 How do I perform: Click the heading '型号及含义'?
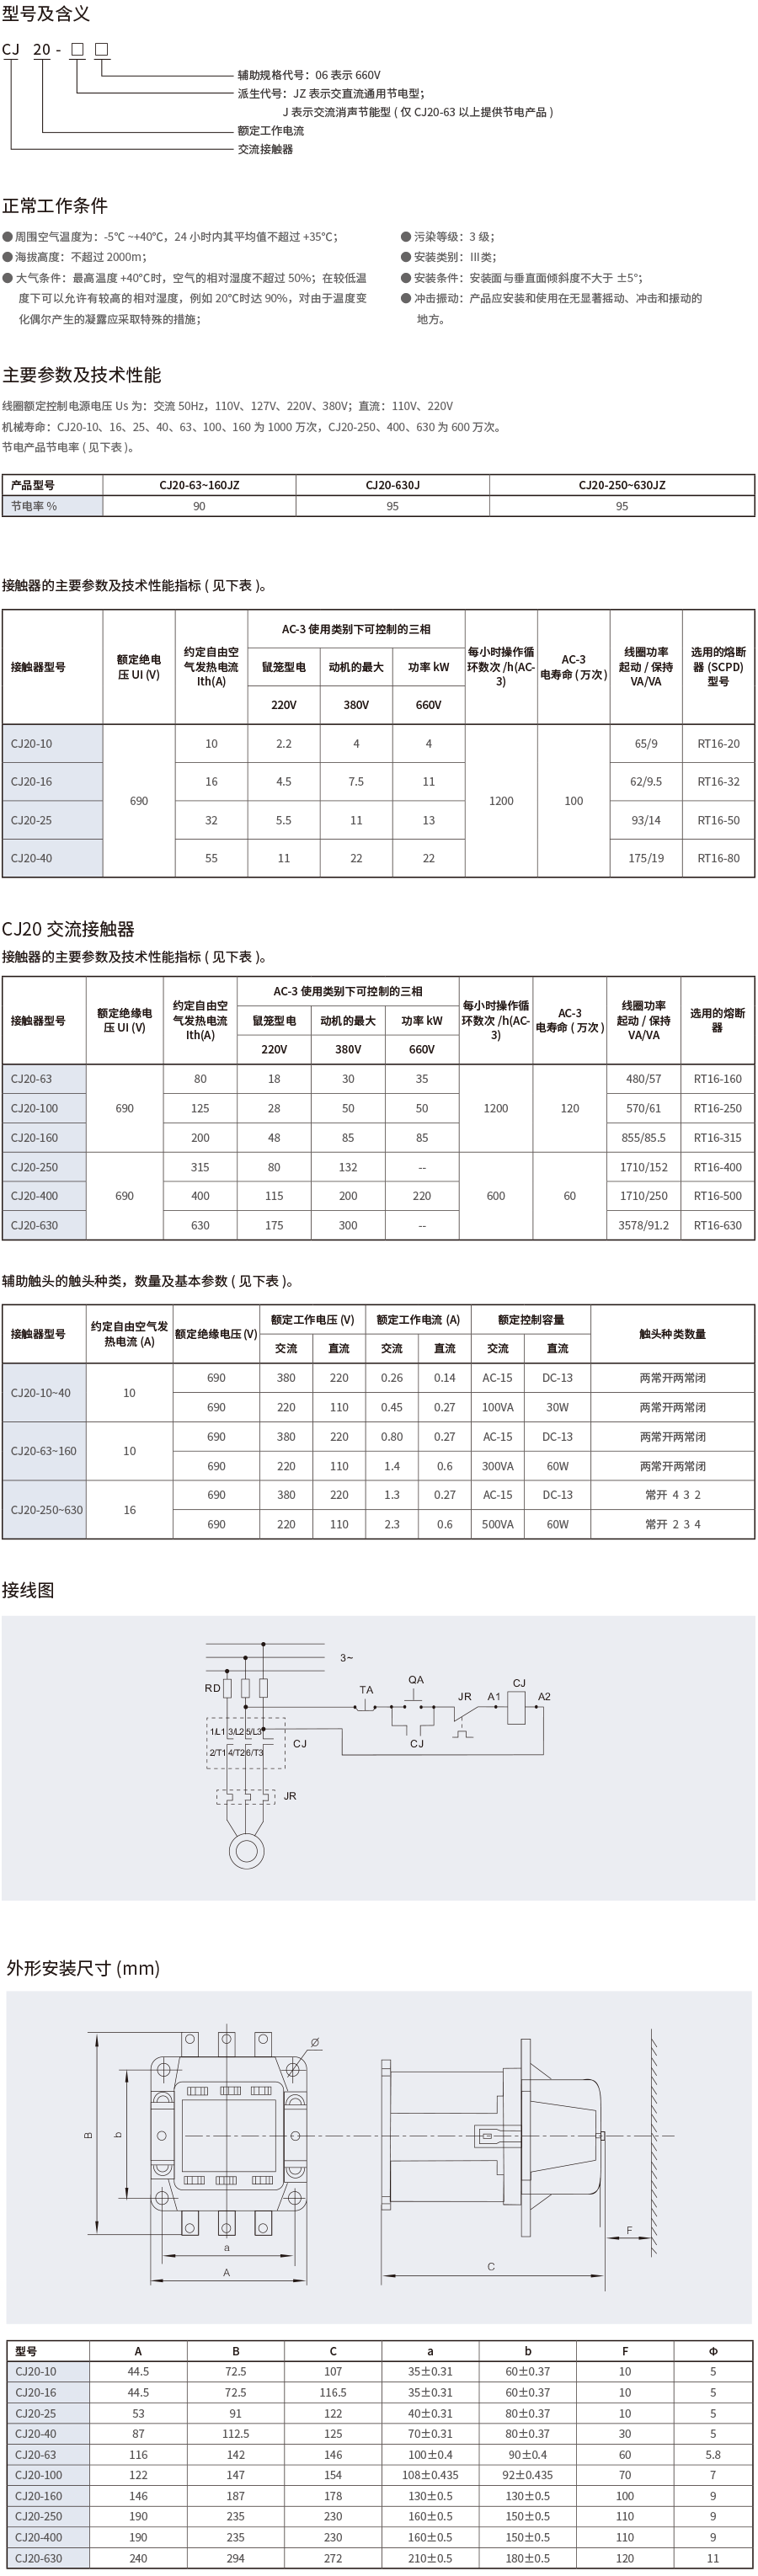(x=46, y=13)
